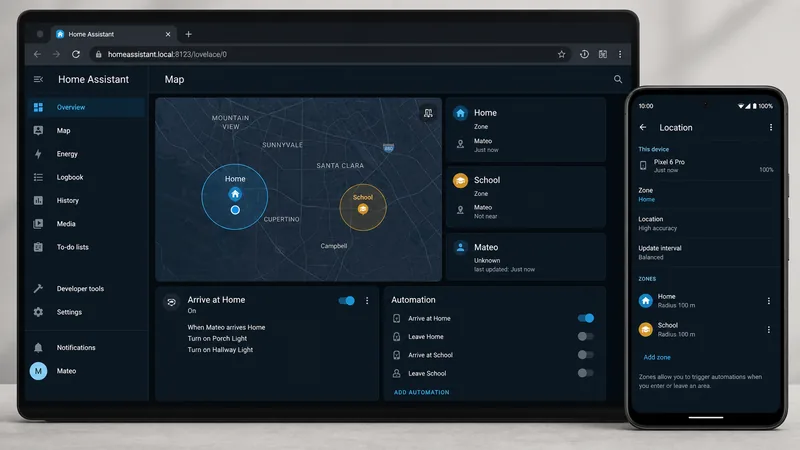The height and width of the screenshot is (450, 800).
Task: Click the Home zone marker on map
Action: (235, 194)
